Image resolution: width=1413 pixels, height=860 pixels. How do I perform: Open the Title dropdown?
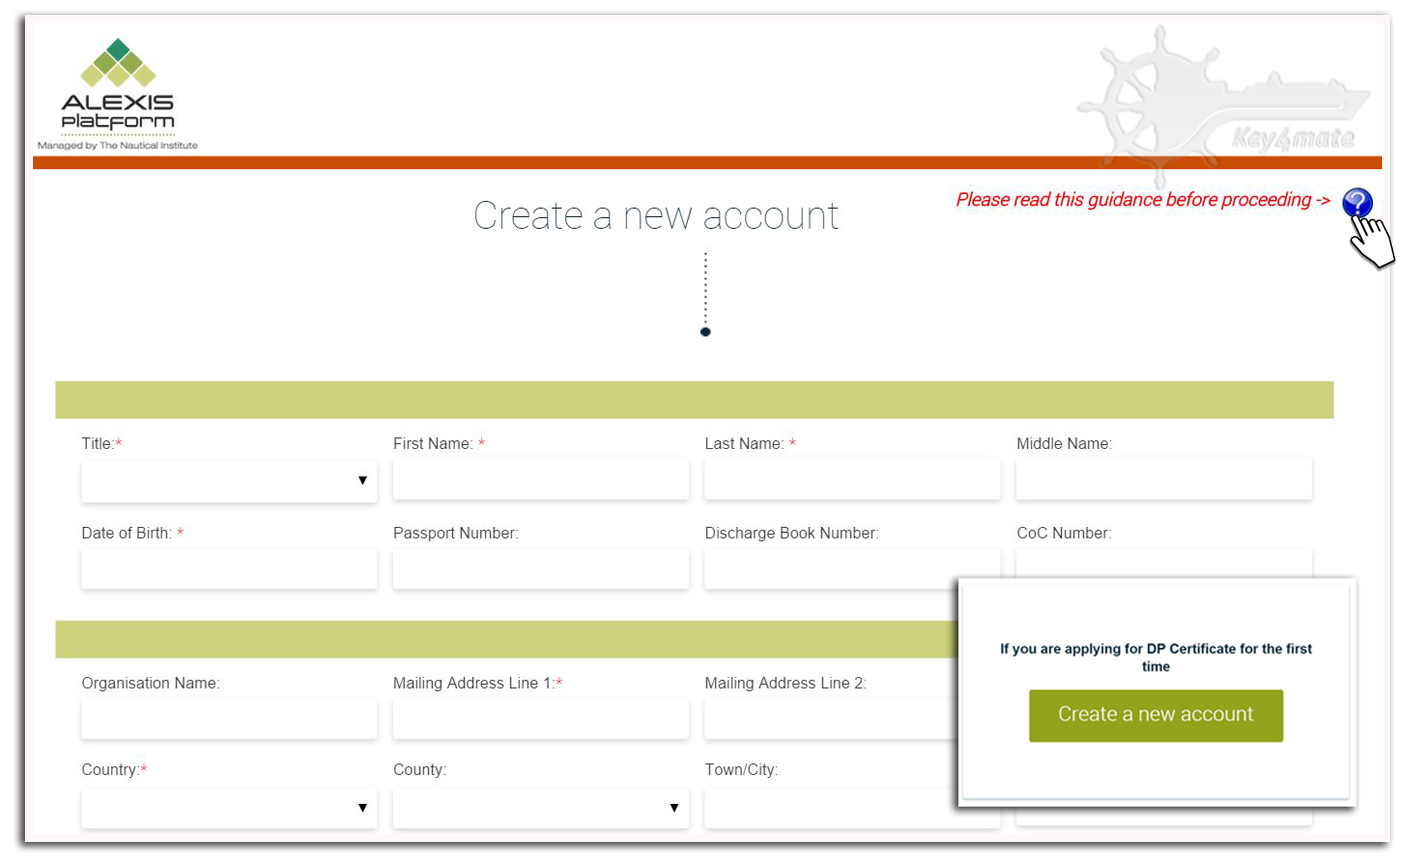tap(229, 481)
